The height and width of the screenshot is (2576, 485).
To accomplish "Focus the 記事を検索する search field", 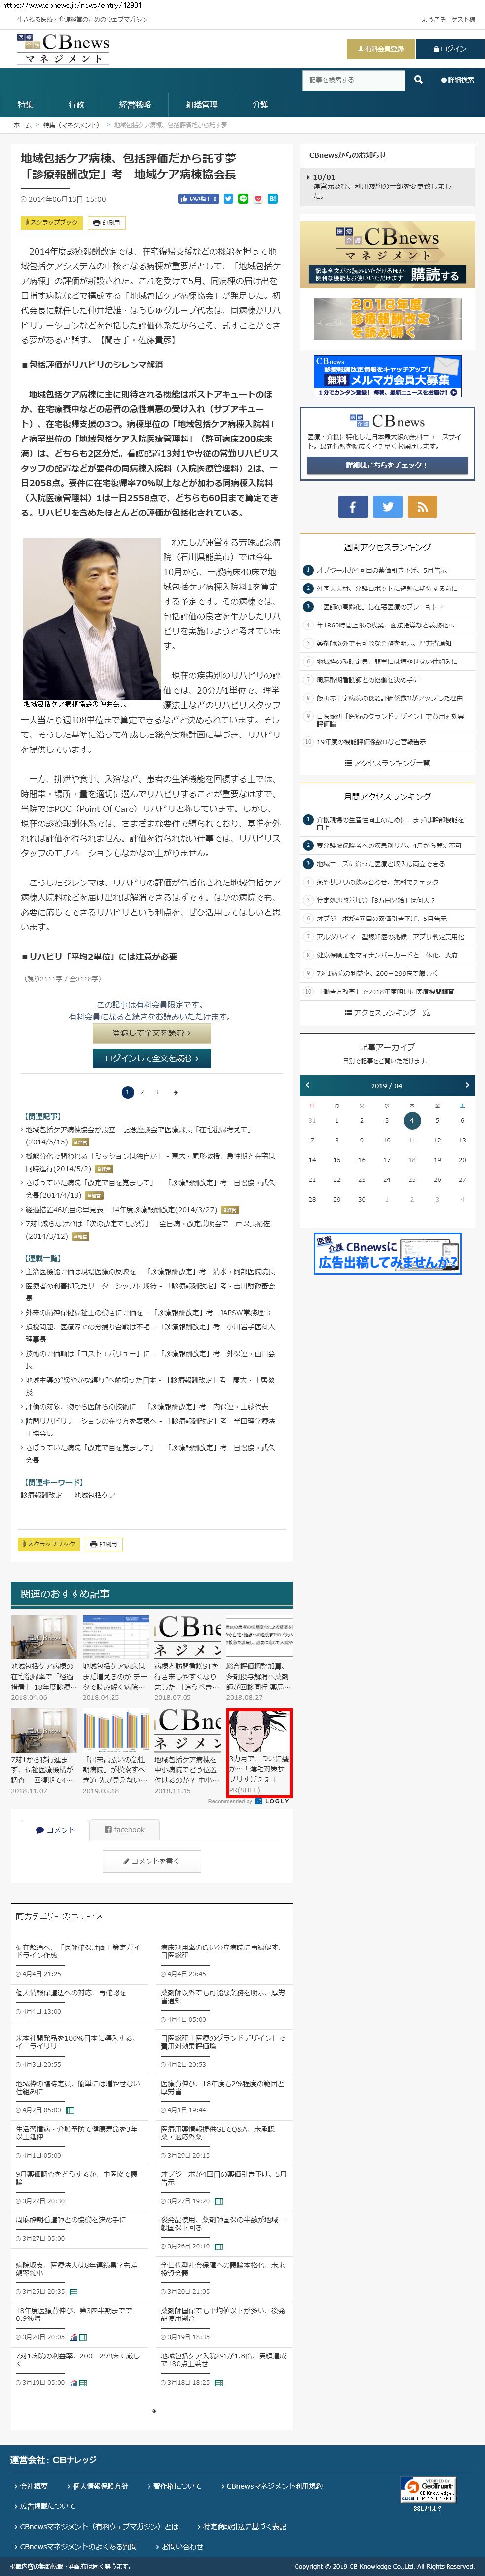I will tap(354, 80).
